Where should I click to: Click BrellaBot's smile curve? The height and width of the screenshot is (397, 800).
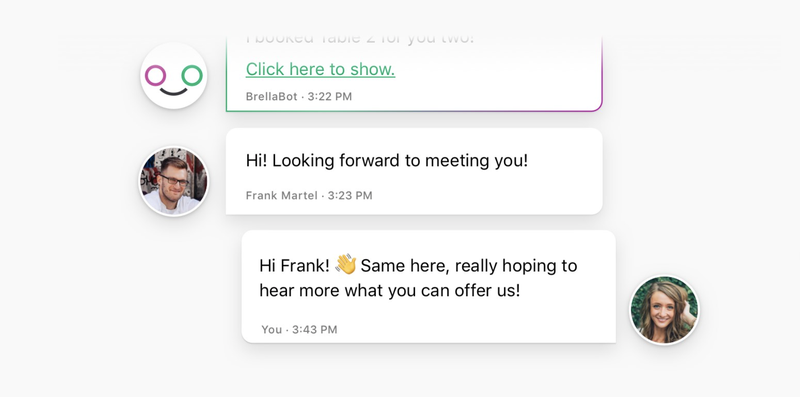[173, 91]
